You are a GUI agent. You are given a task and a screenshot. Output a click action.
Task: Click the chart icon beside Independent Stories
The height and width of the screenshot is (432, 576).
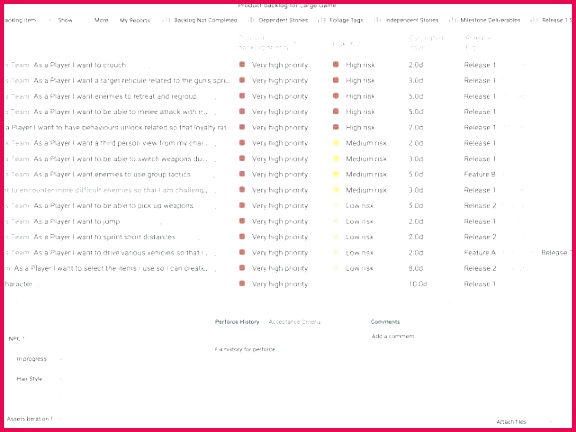(377, 20)
